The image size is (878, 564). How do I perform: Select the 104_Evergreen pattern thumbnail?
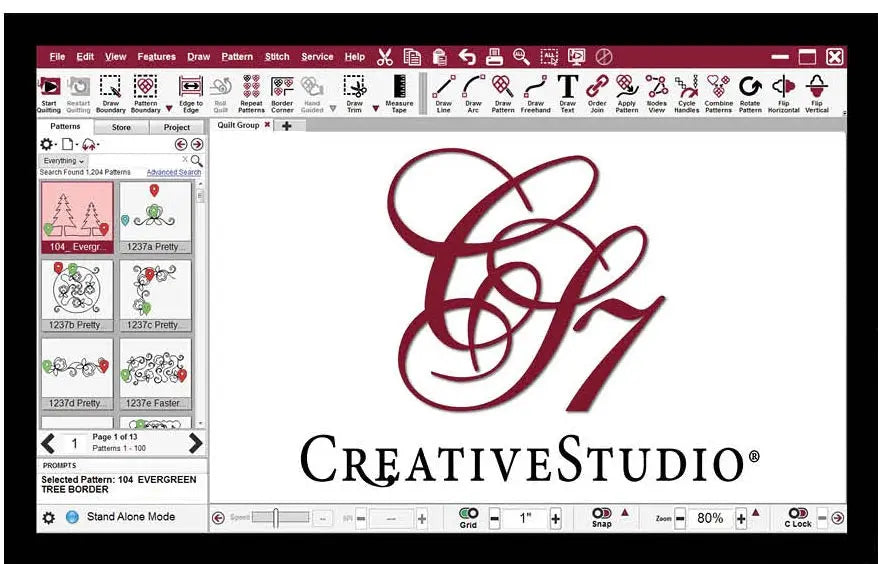[x=77, y=217]
